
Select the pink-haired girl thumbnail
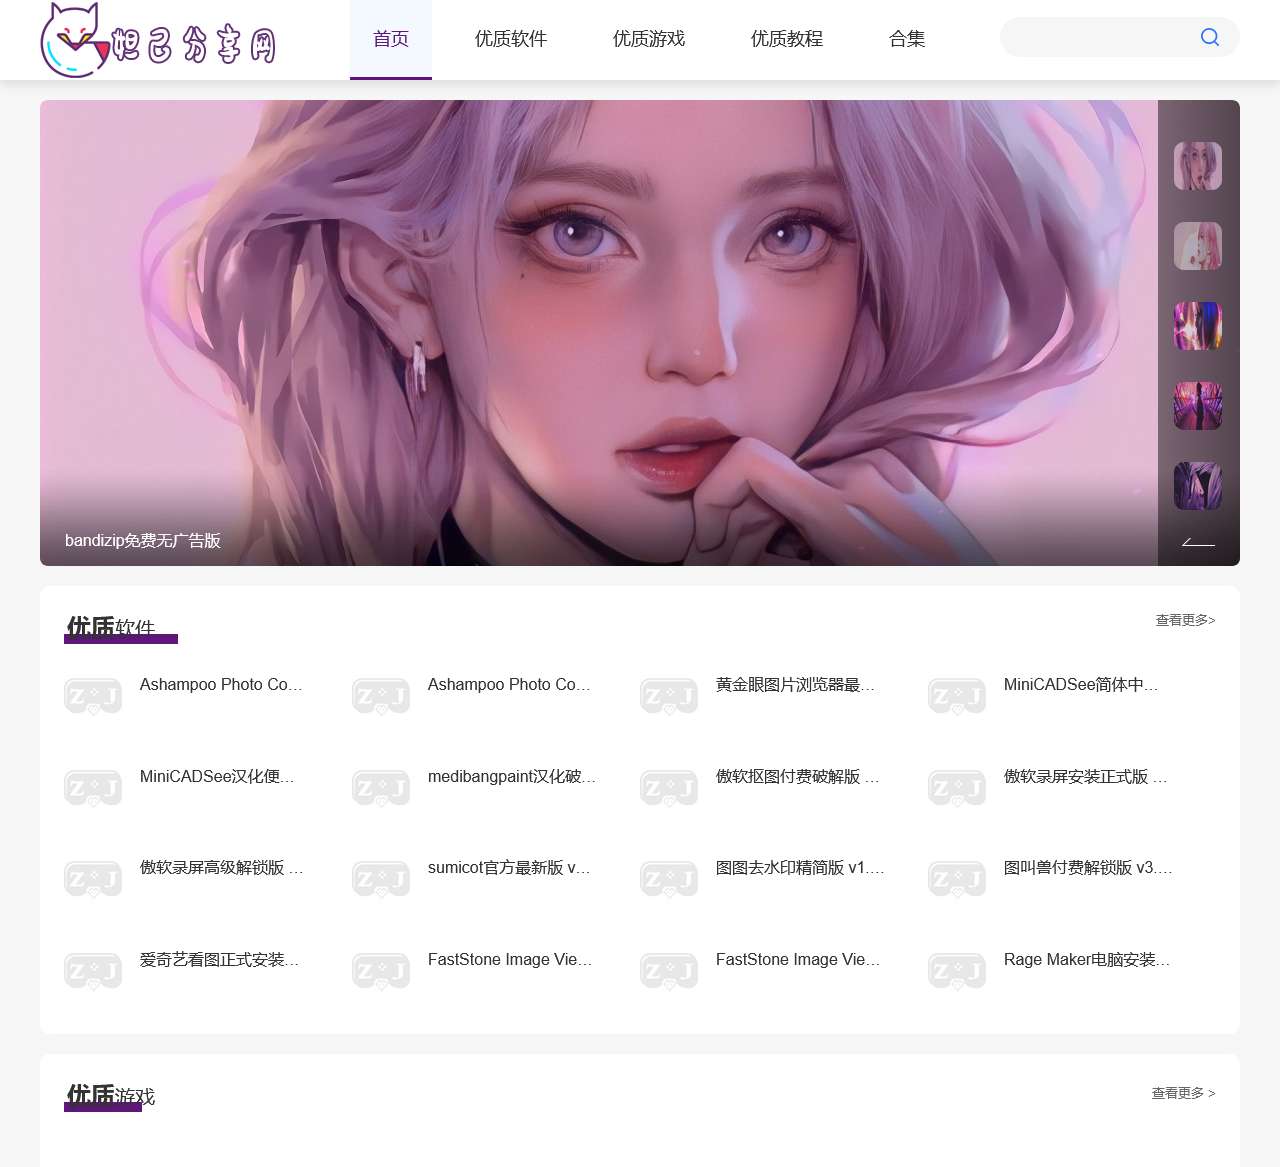point(1198,246)
